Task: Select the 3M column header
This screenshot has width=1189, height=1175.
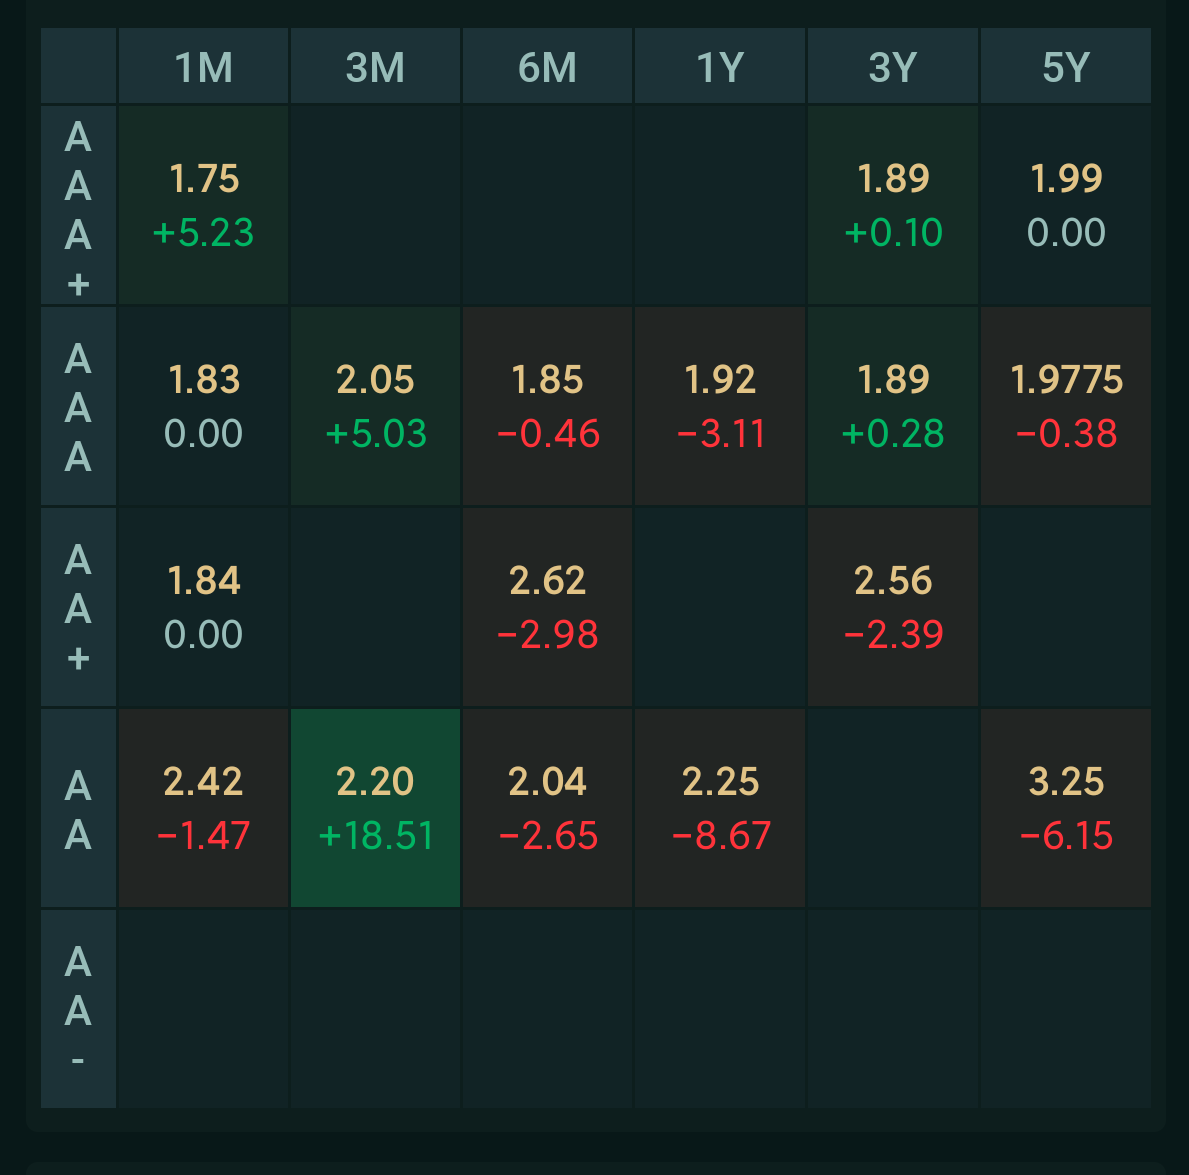Action: click(x=375, y=66)
